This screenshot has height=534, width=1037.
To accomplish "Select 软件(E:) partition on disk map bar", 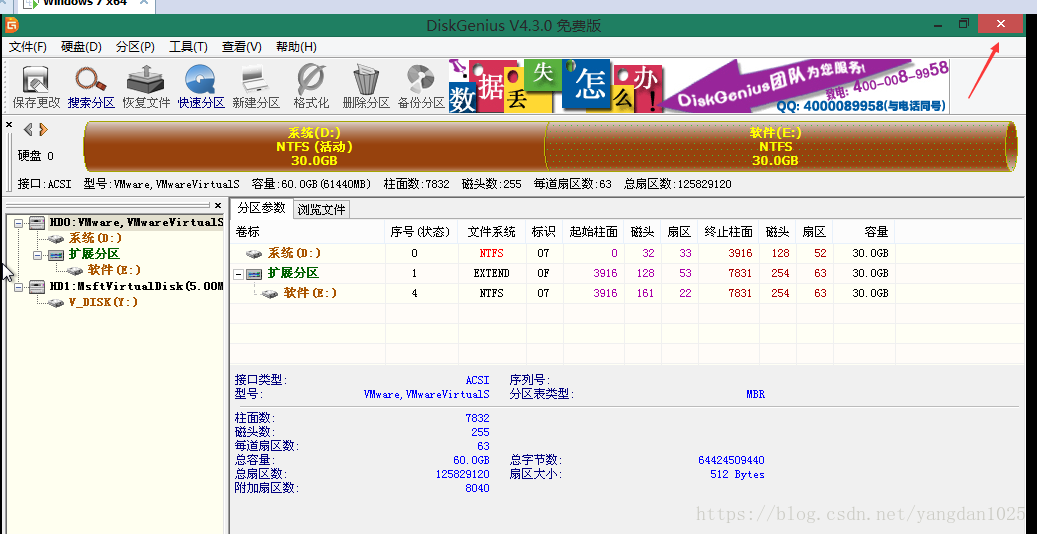I will tap(775, 147).
